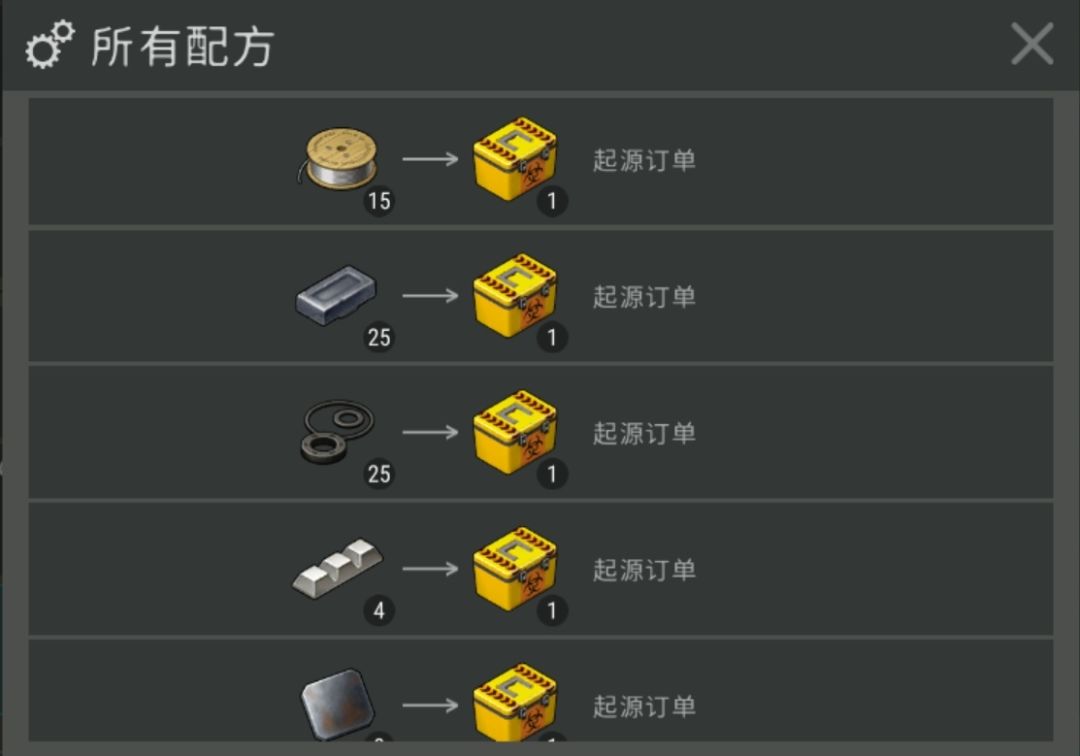Click 起源订单 label in the steel bar row
The width and height of the screenshot is (1080, 756).
click(644, 297)
